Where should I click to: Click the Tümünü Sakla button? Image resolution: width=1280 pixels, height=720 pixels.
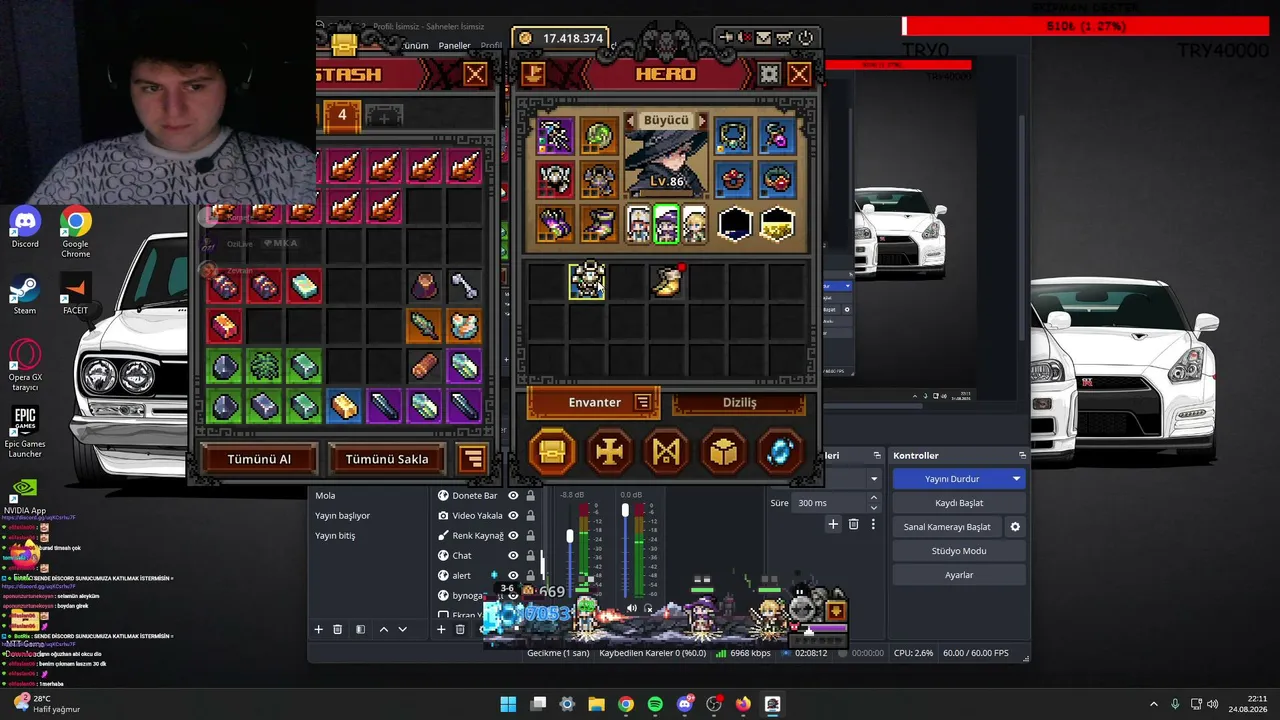tap(387, 459)
